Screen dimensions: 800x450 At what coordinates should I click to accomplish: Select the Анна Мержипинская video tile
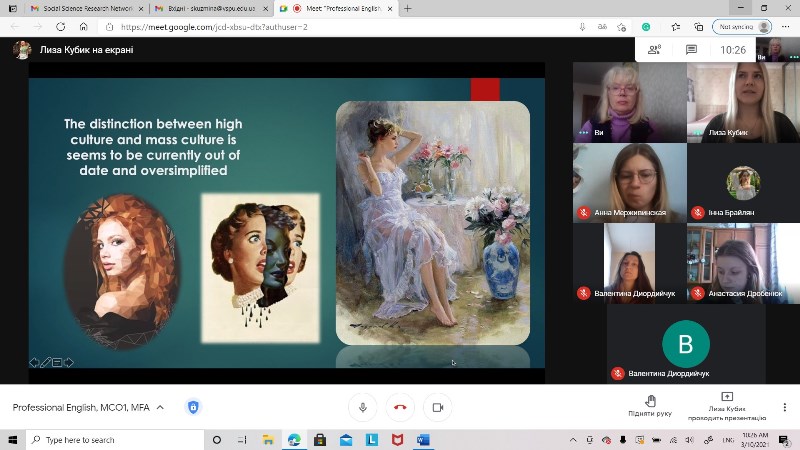click(x=630, y=183)
